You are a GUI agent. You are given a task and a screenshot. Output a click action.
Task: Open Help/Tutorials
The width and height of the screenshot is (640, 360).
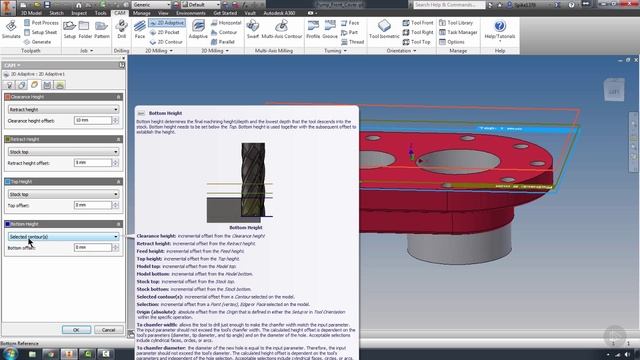click(500, 30)
